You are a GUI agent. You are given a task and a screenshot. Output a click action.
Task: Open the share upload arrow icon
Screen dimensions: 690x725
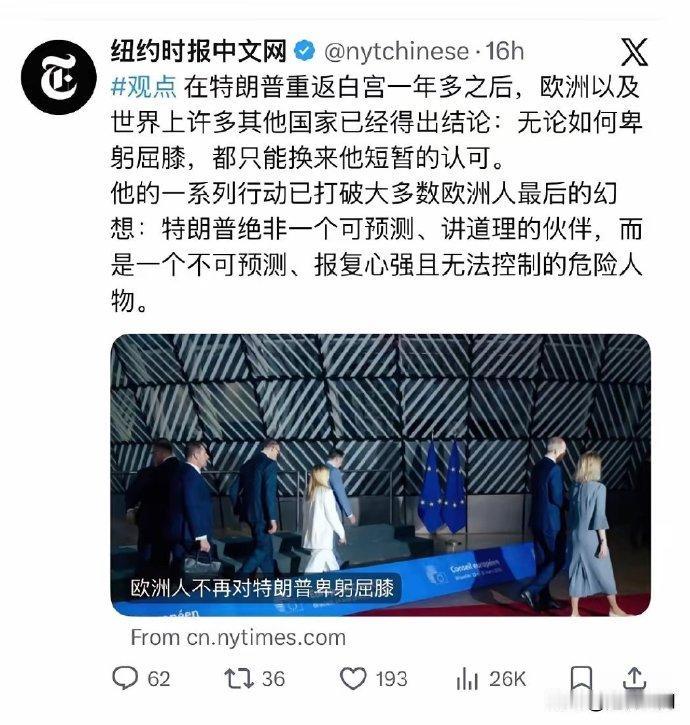[x=635, y=678]
